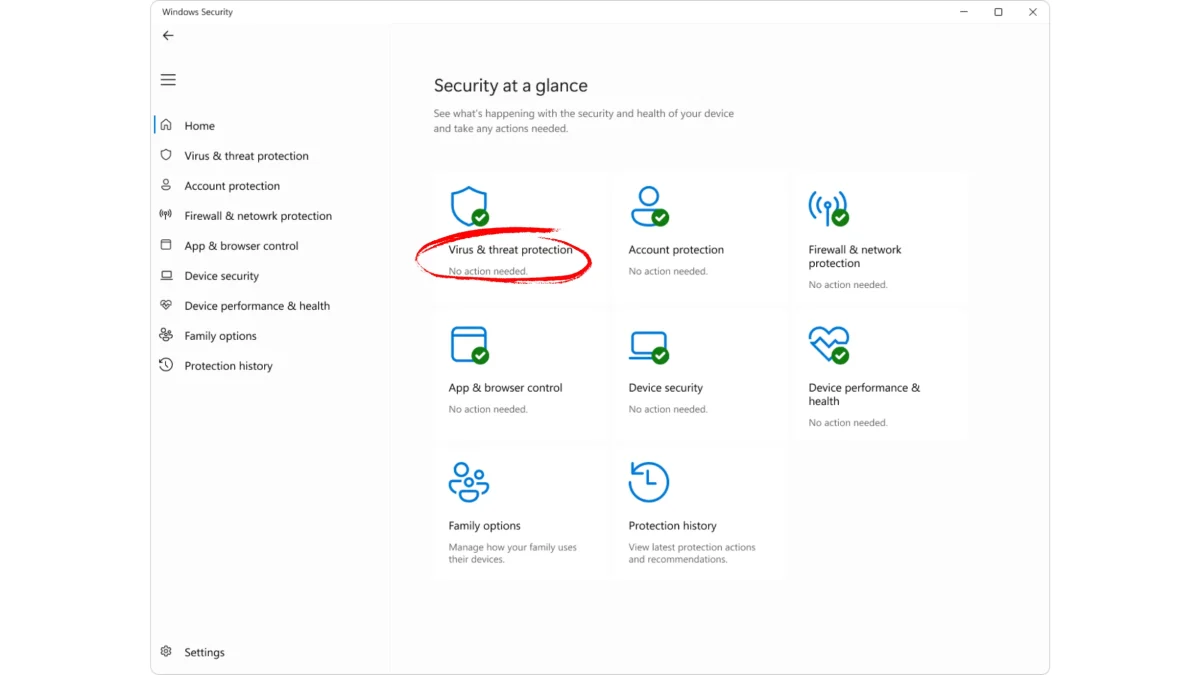Select Family options in the sidebar
Image resolution: width=1200 pixels, height=675 pixels.
pos(220,336)
